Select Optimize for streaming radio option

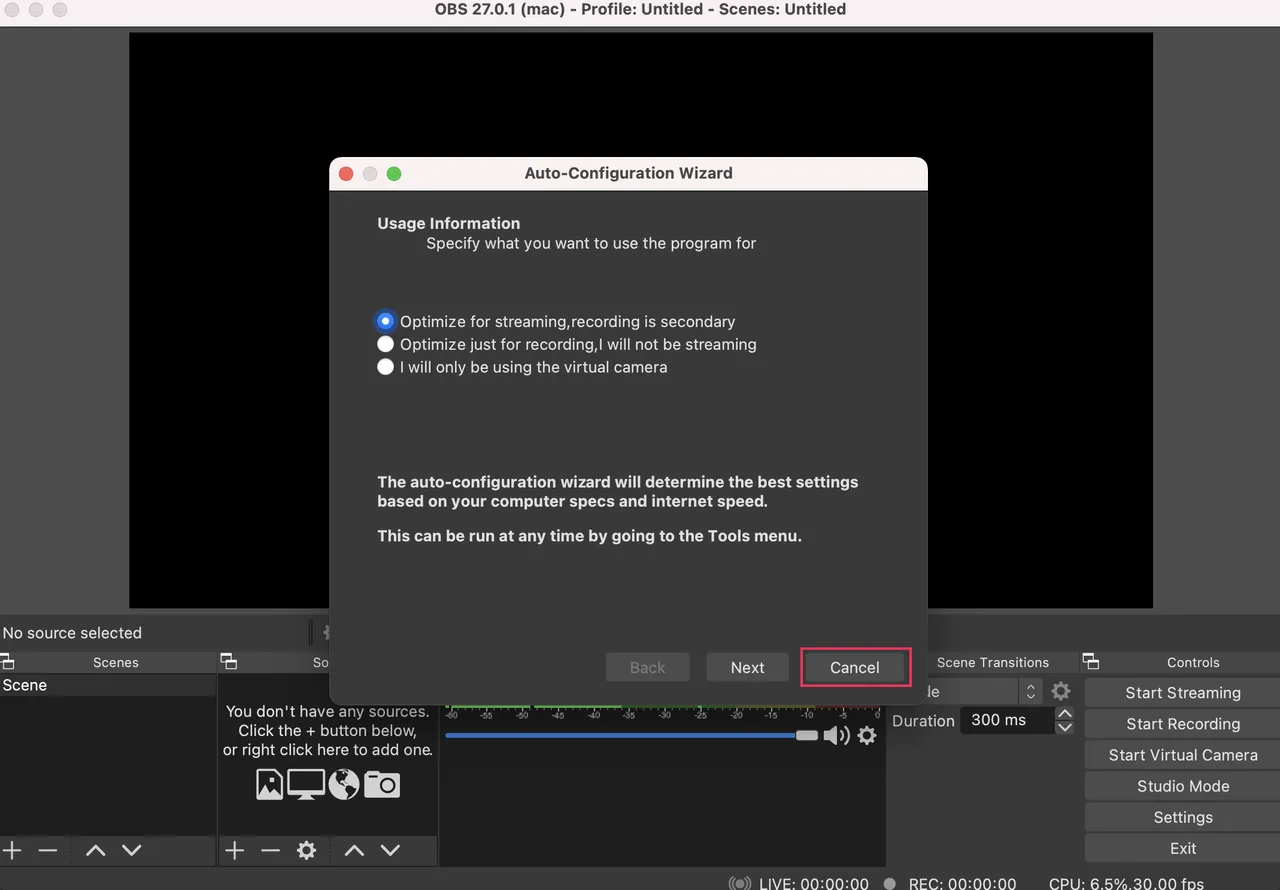point(385,321)
